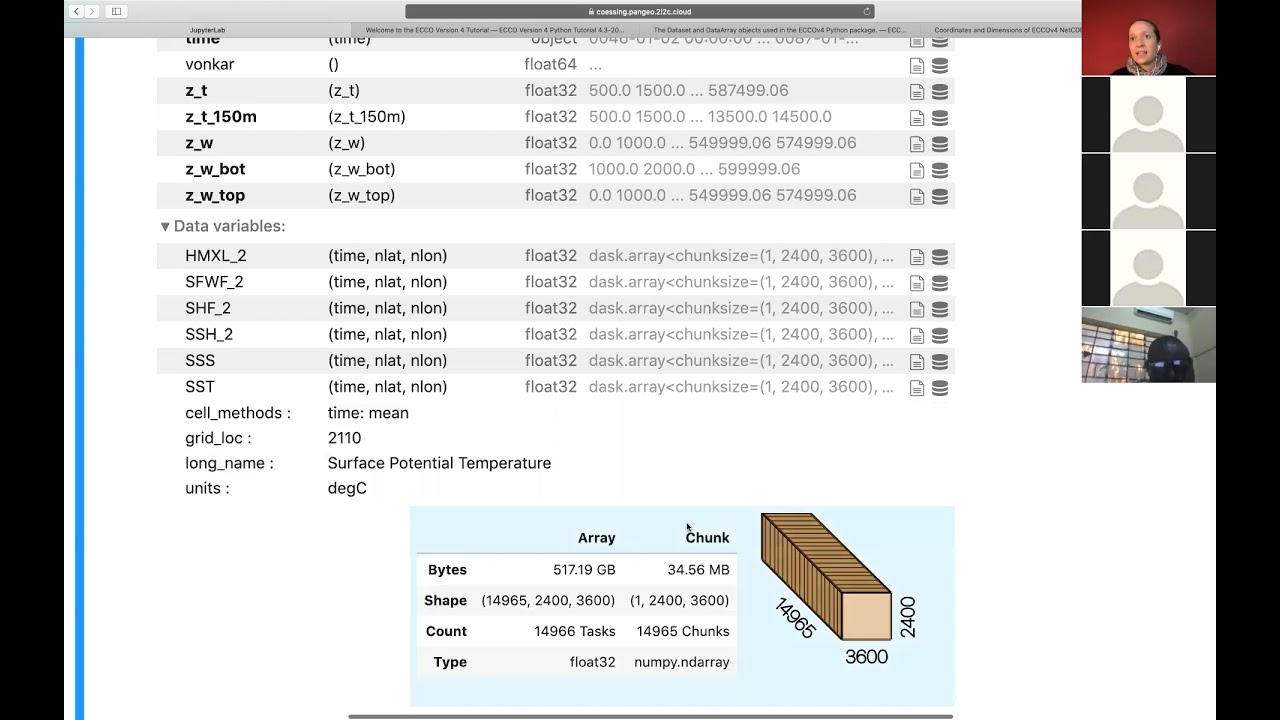Reload the page in address bar
1280x720 pixels.
coord(866,11)
